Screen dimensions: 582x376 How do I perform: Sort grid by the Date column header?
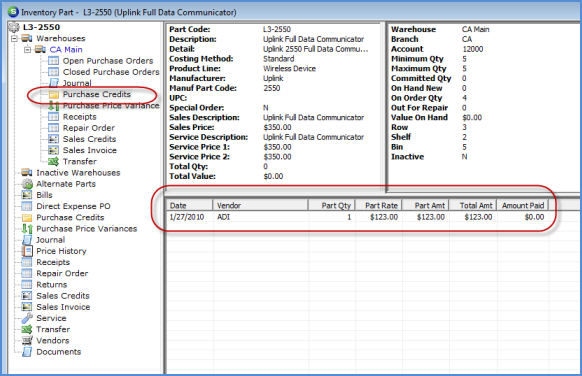[190, 205]
